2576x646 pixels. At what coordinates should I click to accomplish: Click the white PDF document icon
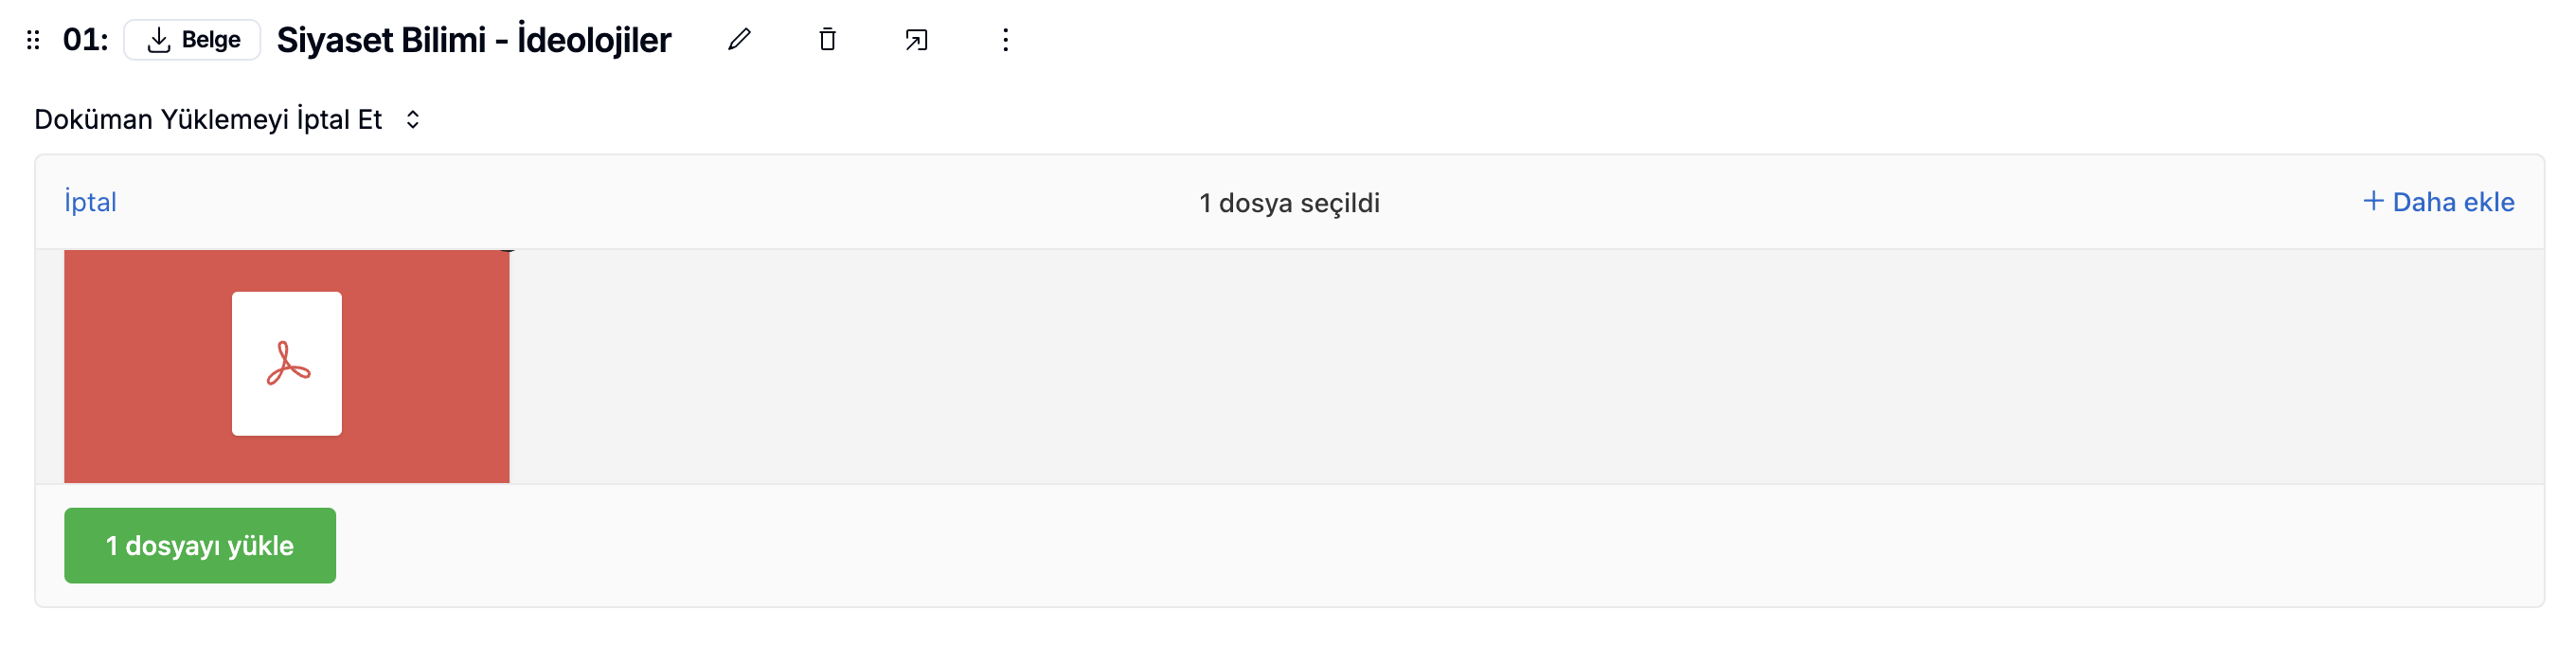coord(287,364)
